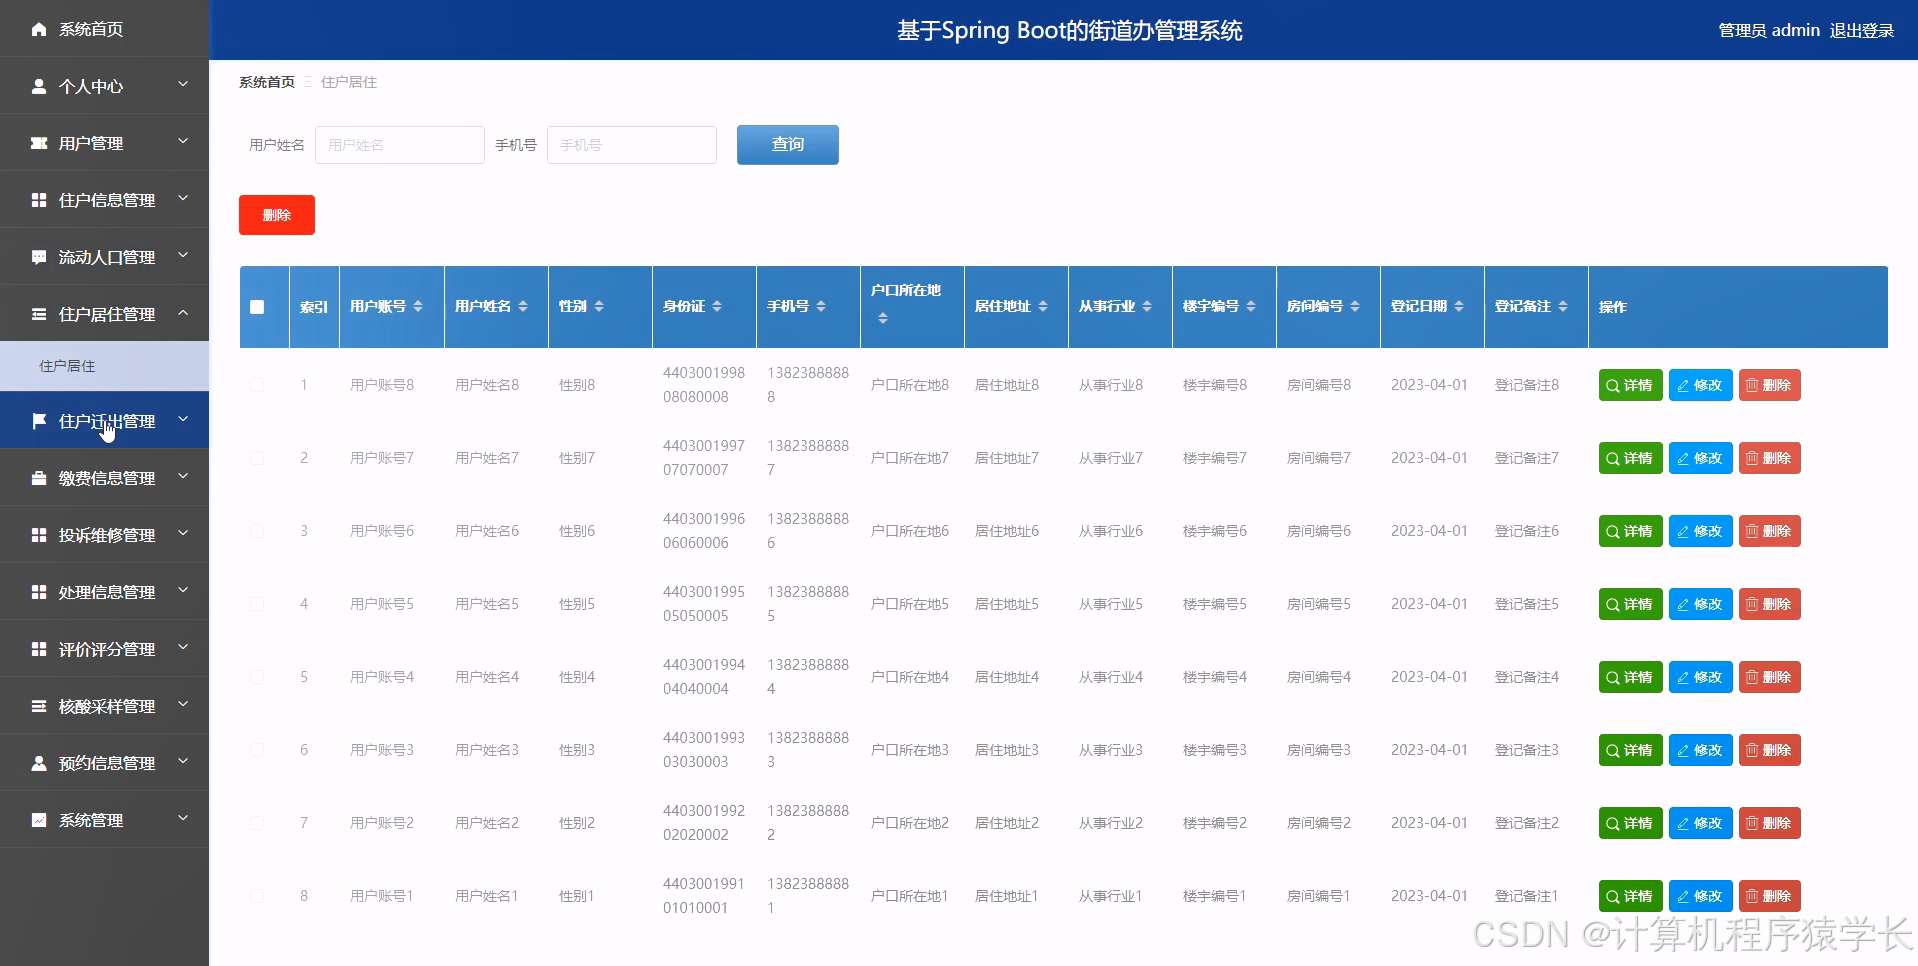Click the home icon beside 系统首页
The image size is (1918, 966).
(x=38, y=29)
